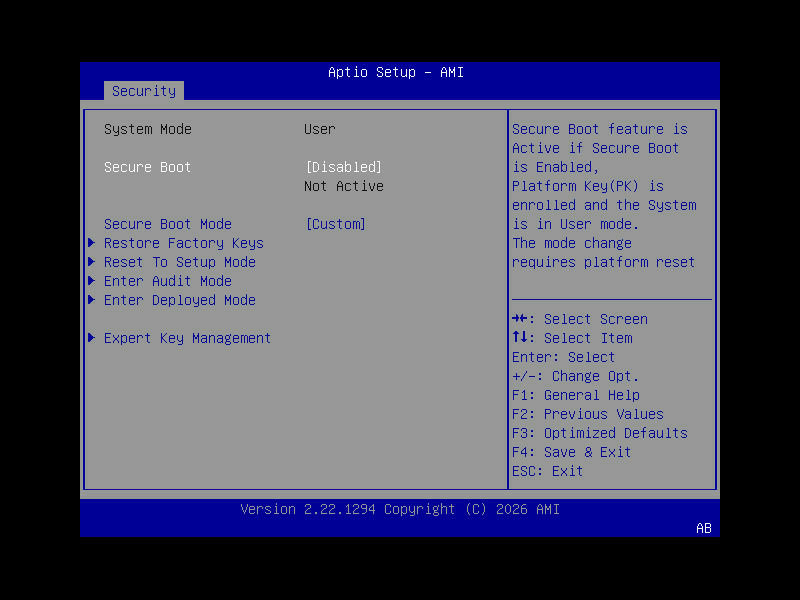Click the up-down arrows Select Item hint
This screenshot has height=600, width=800.
[x=572, y=338]
